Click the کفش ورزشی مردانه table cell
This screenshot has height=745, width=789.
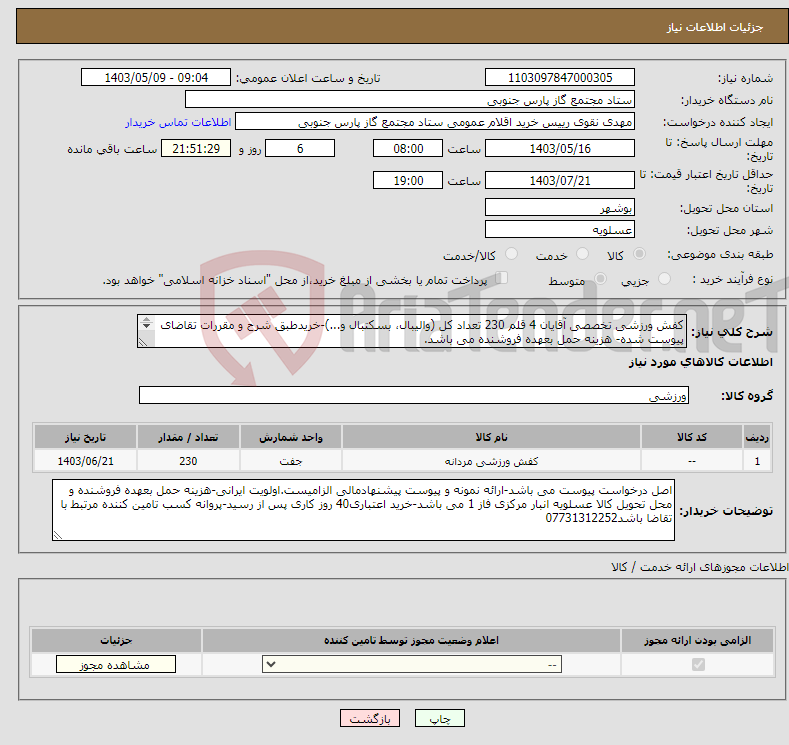(x=491, y=461)
